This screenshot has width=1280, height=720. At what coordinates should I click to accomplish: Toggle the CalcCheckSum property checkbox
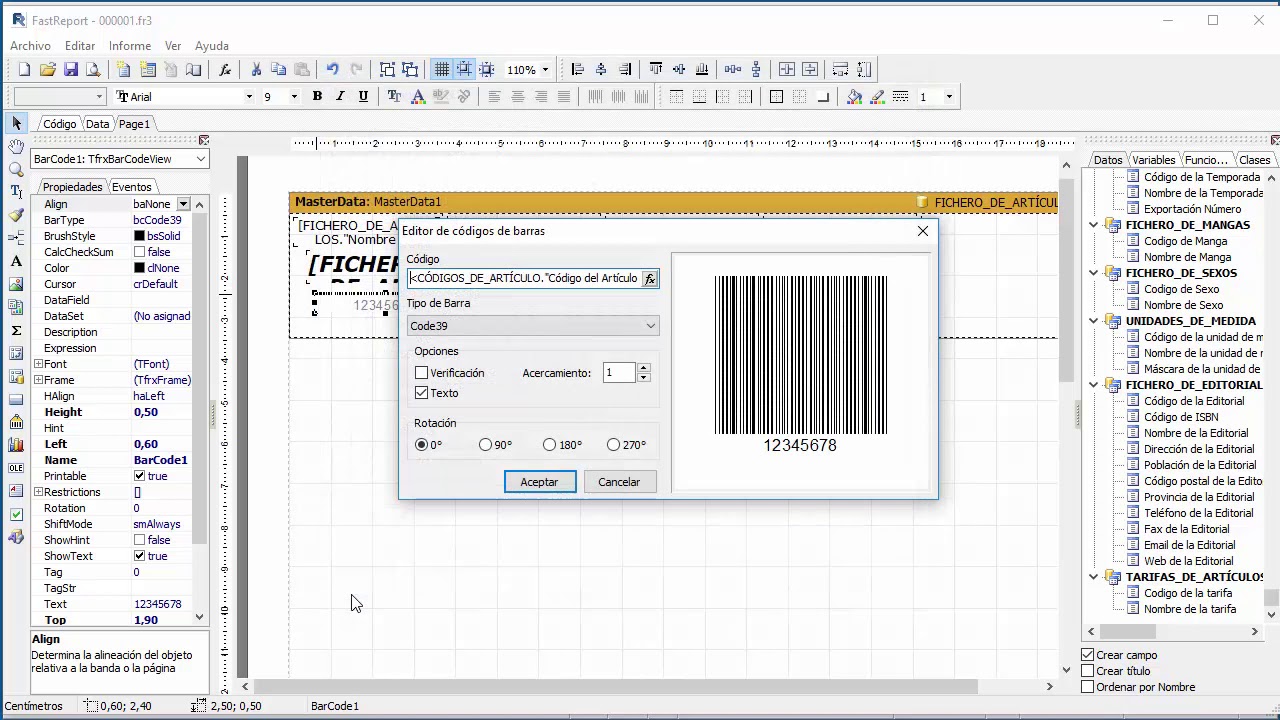139,252
